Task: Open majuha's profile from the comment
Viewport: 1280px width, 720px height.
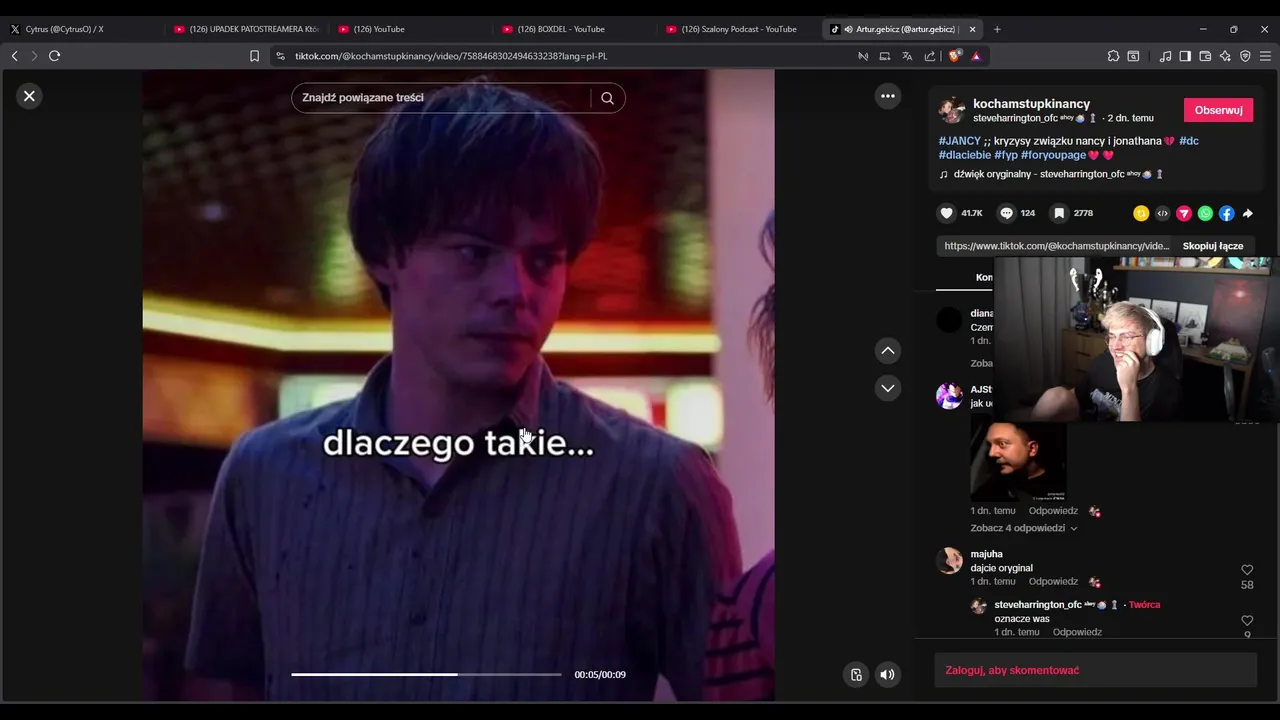Action: 986,554
